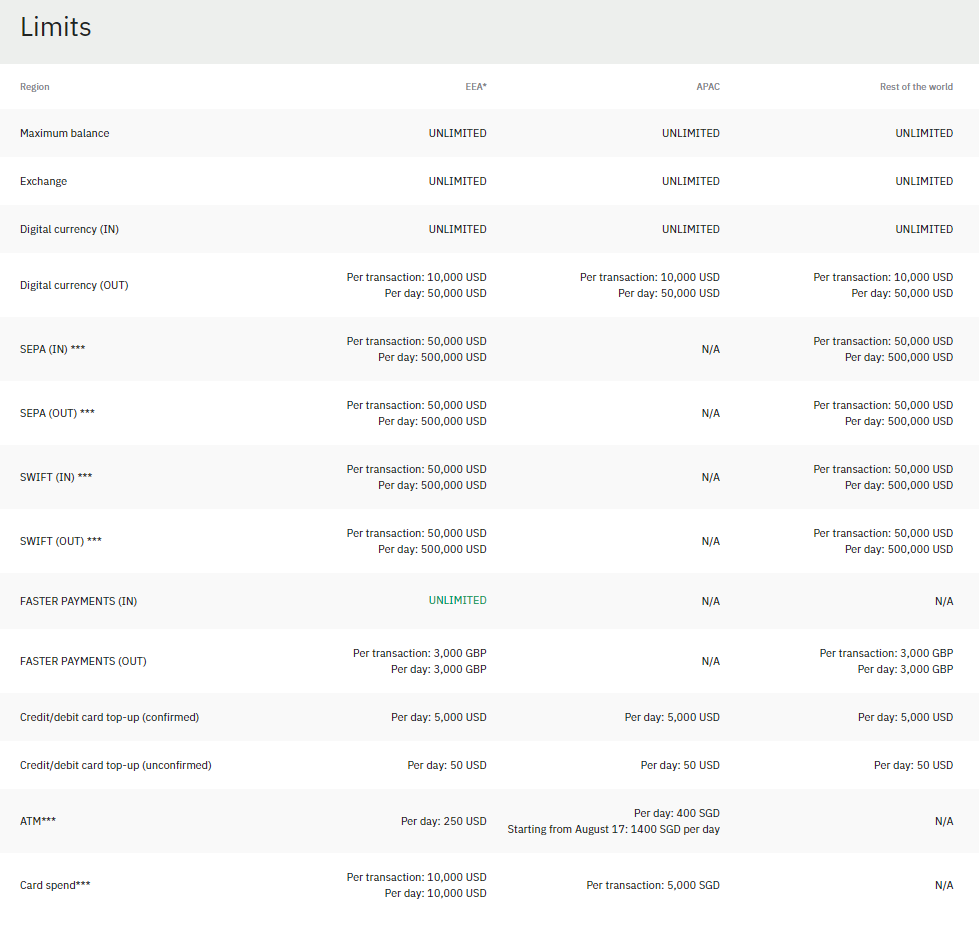The width and height of the screenshot is (979, 931).
Task: Click the SEPA (OUT) *** label
Action: (57, 413)
